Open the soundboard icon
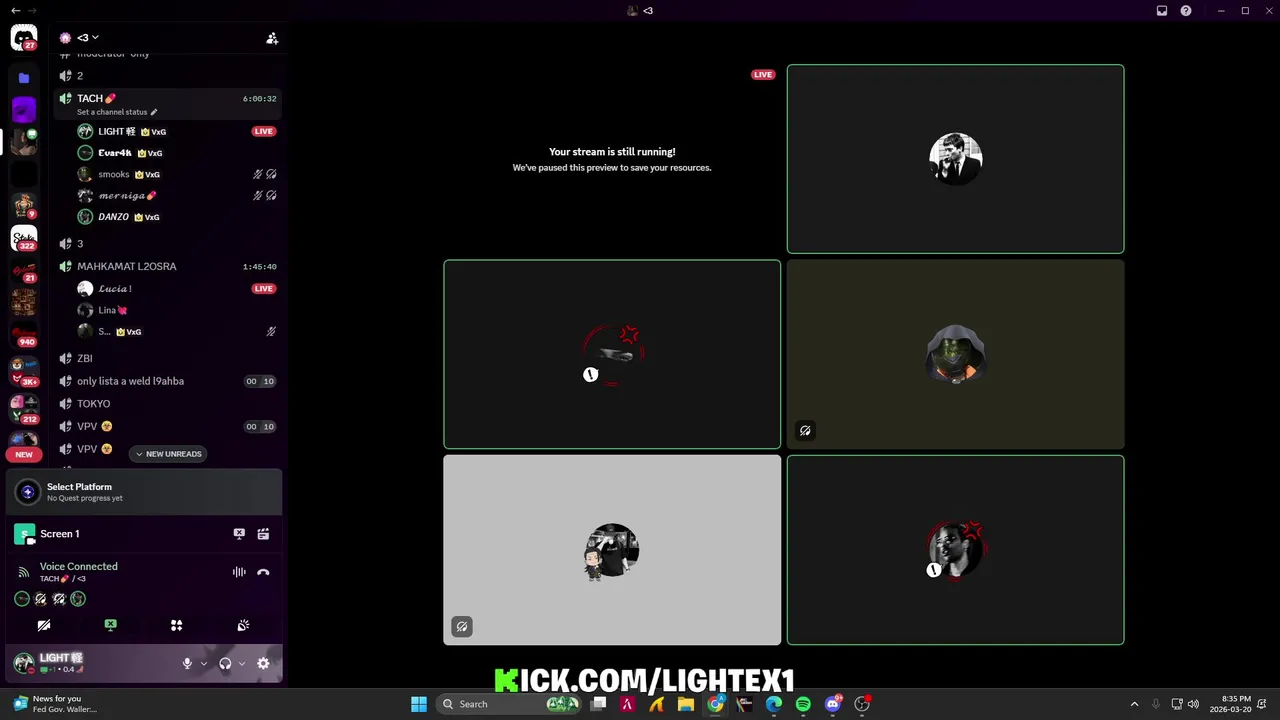The width and height of the screenshot is (1280, 720). click(243, 625)
